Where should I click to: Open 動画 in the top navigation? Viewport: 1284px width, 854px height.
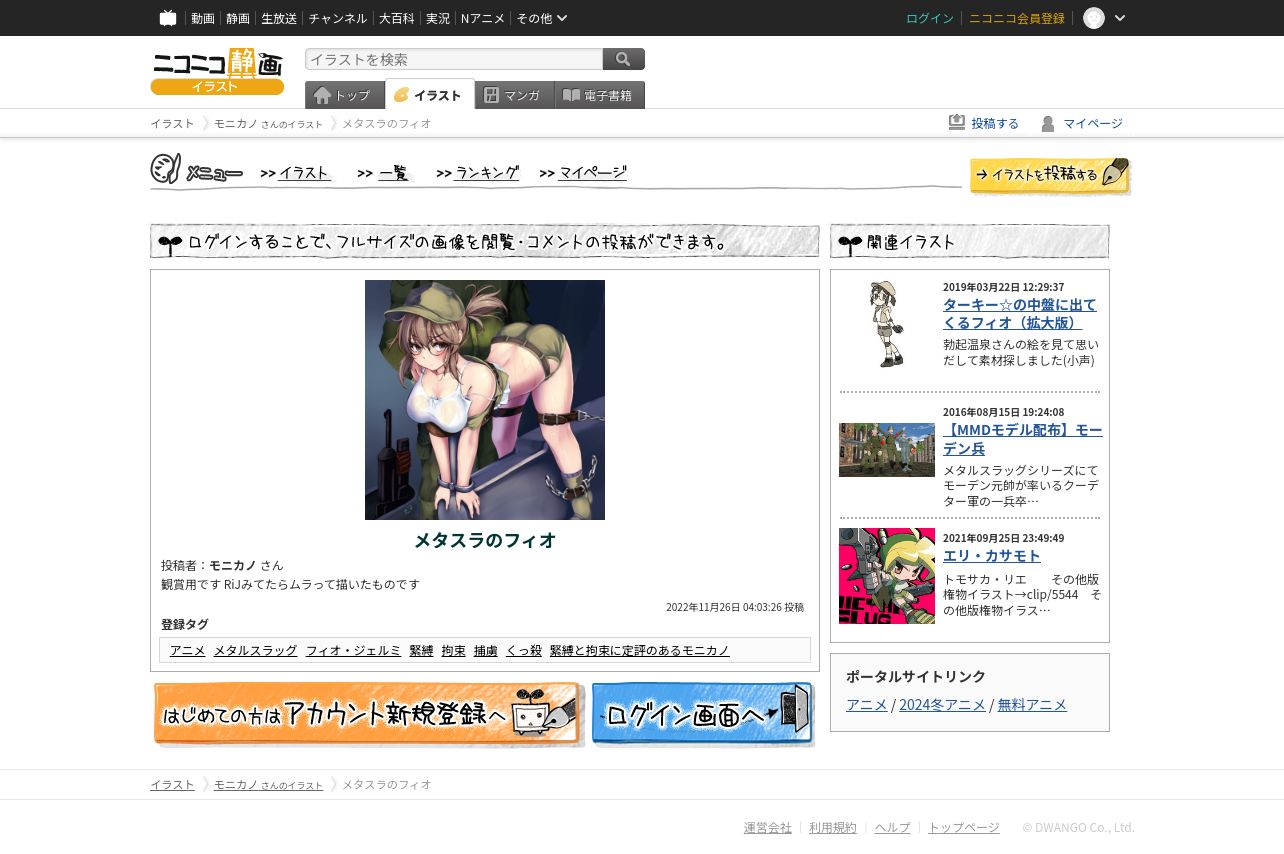pos(203,18)
